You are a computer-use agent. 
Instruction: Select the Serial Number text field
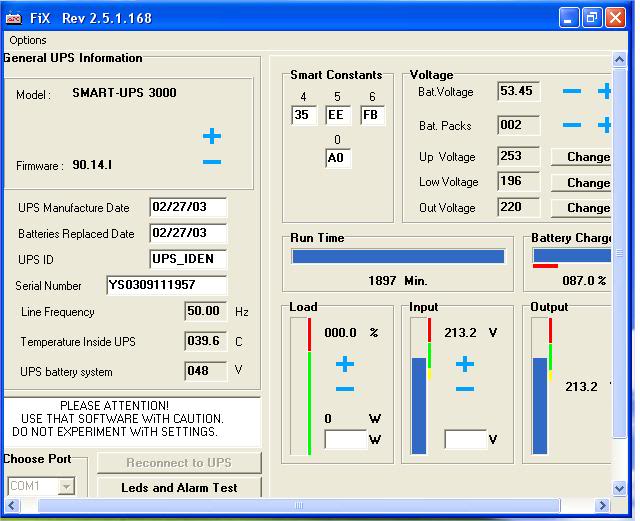(166, 285)
